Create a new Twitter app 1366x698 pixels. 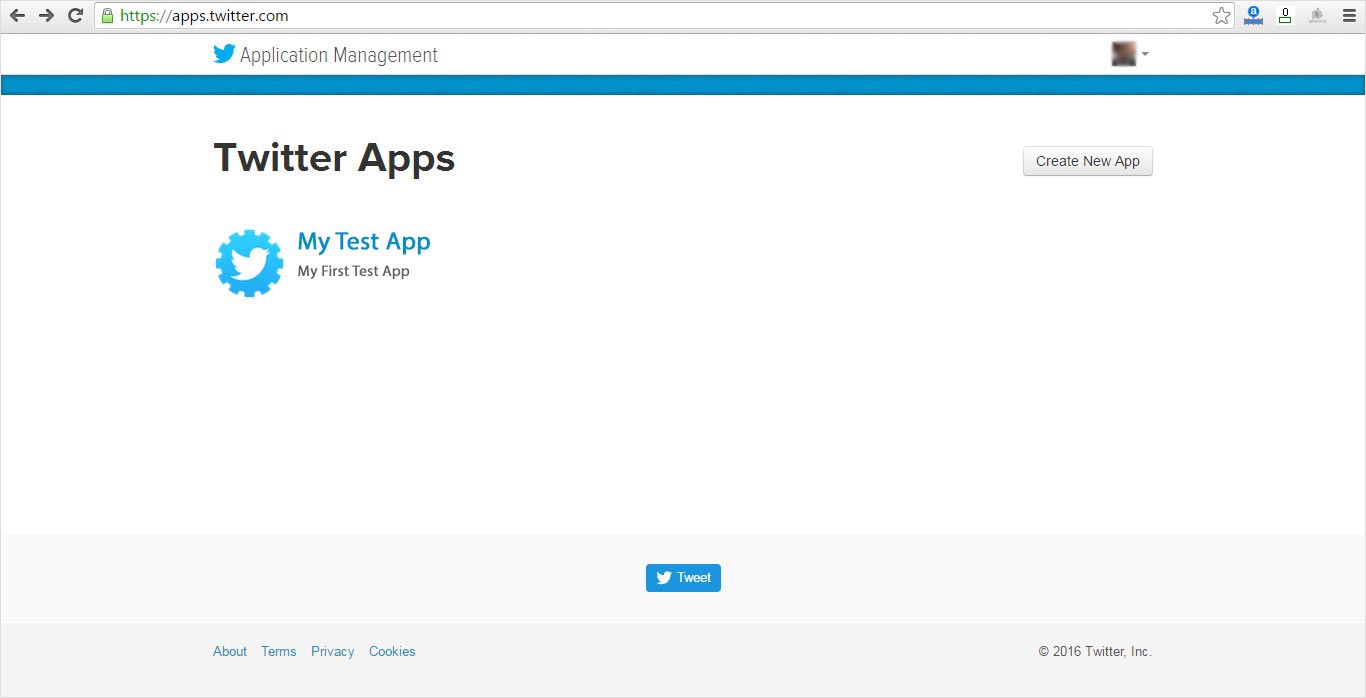[x=1088, y=161]
